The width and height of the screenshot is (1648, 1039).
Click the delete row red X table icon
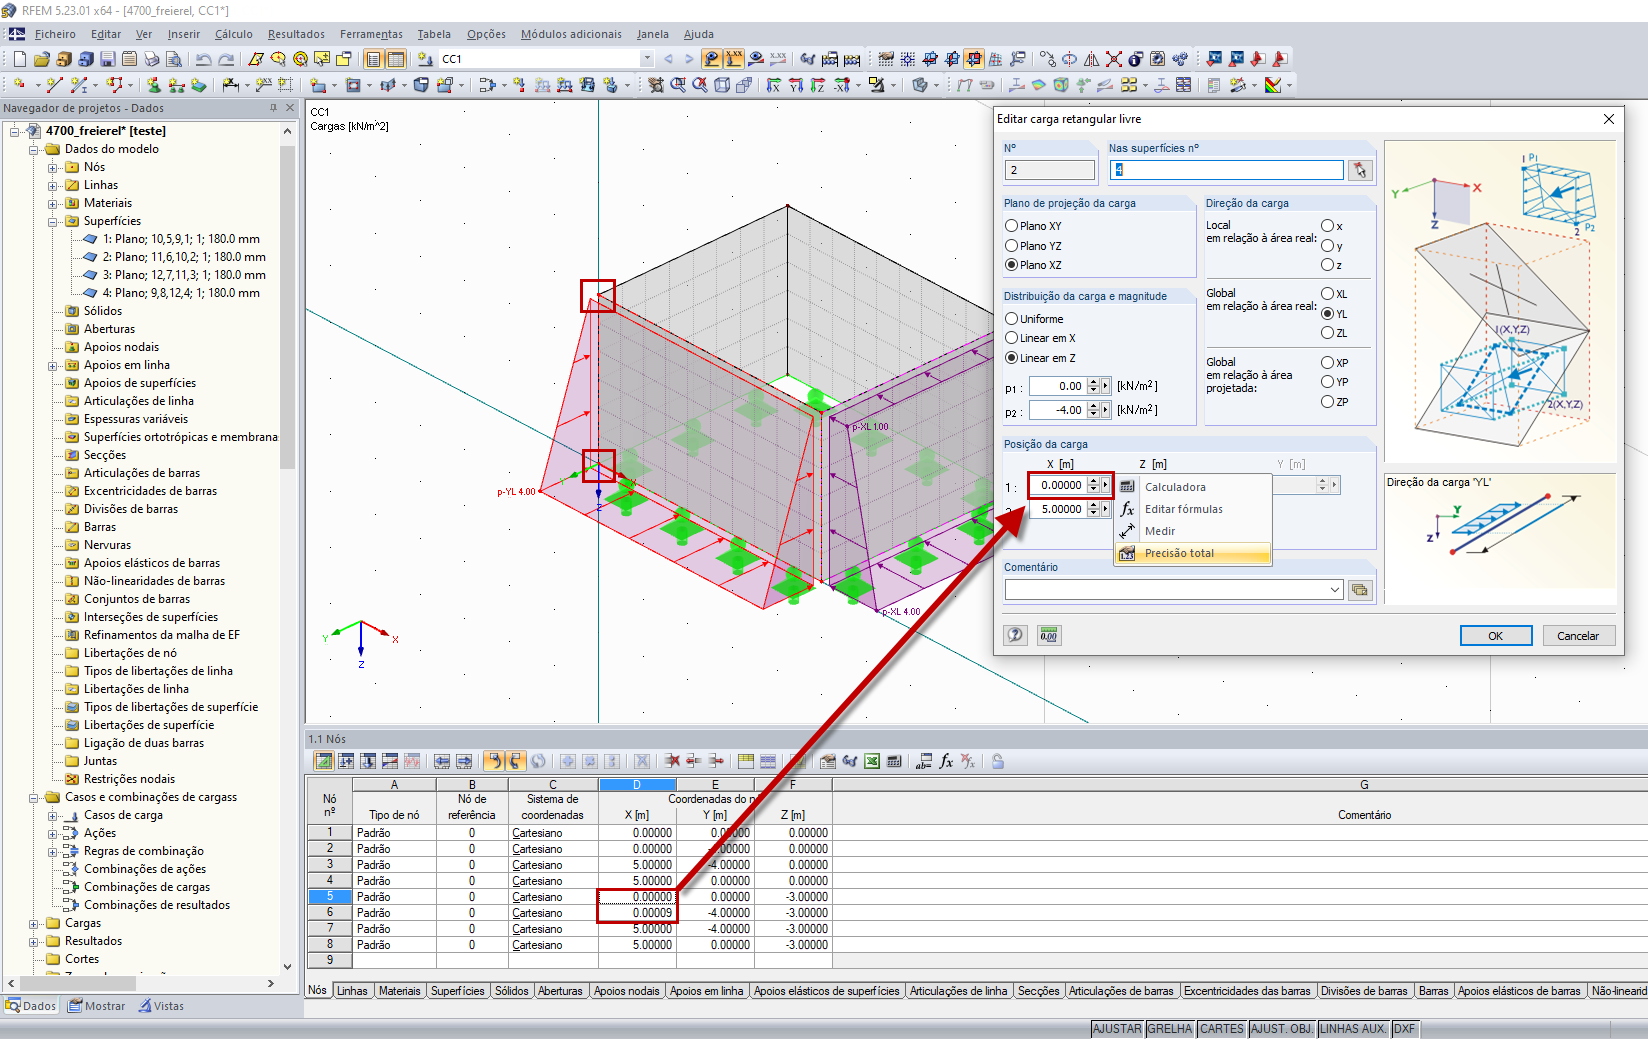point(672,761)
